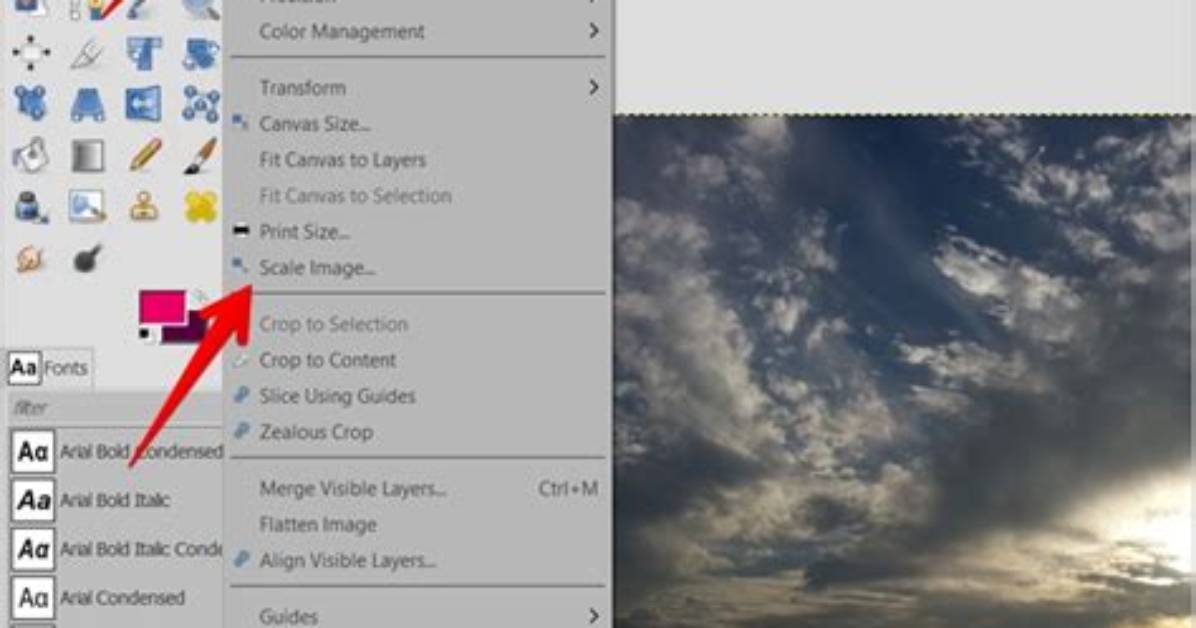Select the Perspective tool

pos(87,104)
